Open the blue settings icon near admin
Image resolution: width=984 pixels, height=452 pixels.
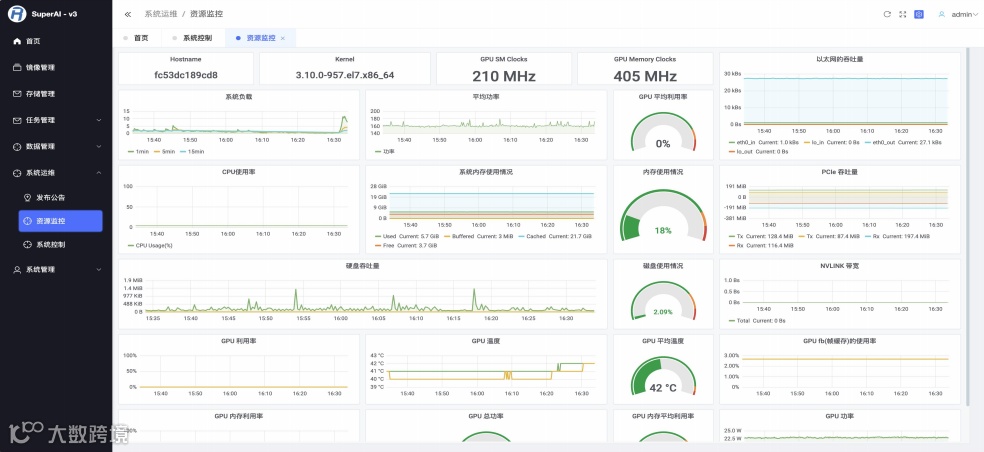coord(919,14)
